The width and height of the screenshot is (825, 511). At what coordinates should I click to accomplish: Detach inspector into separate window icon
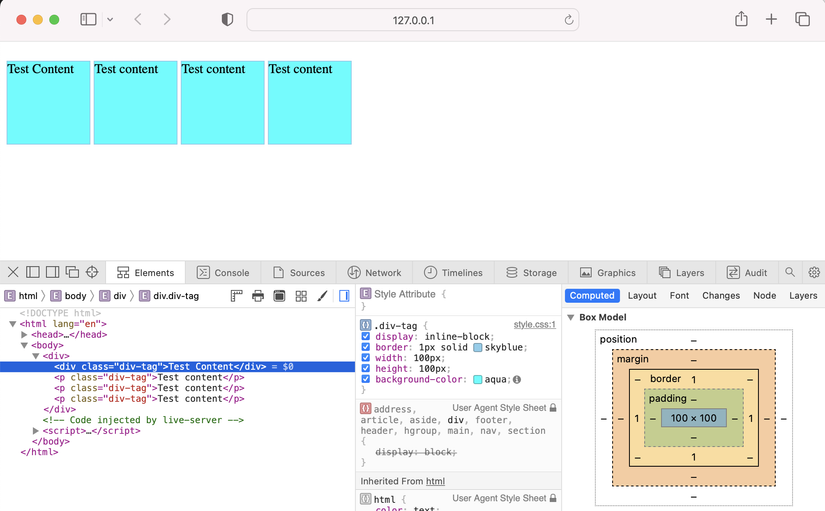click(x=72, y=272)
